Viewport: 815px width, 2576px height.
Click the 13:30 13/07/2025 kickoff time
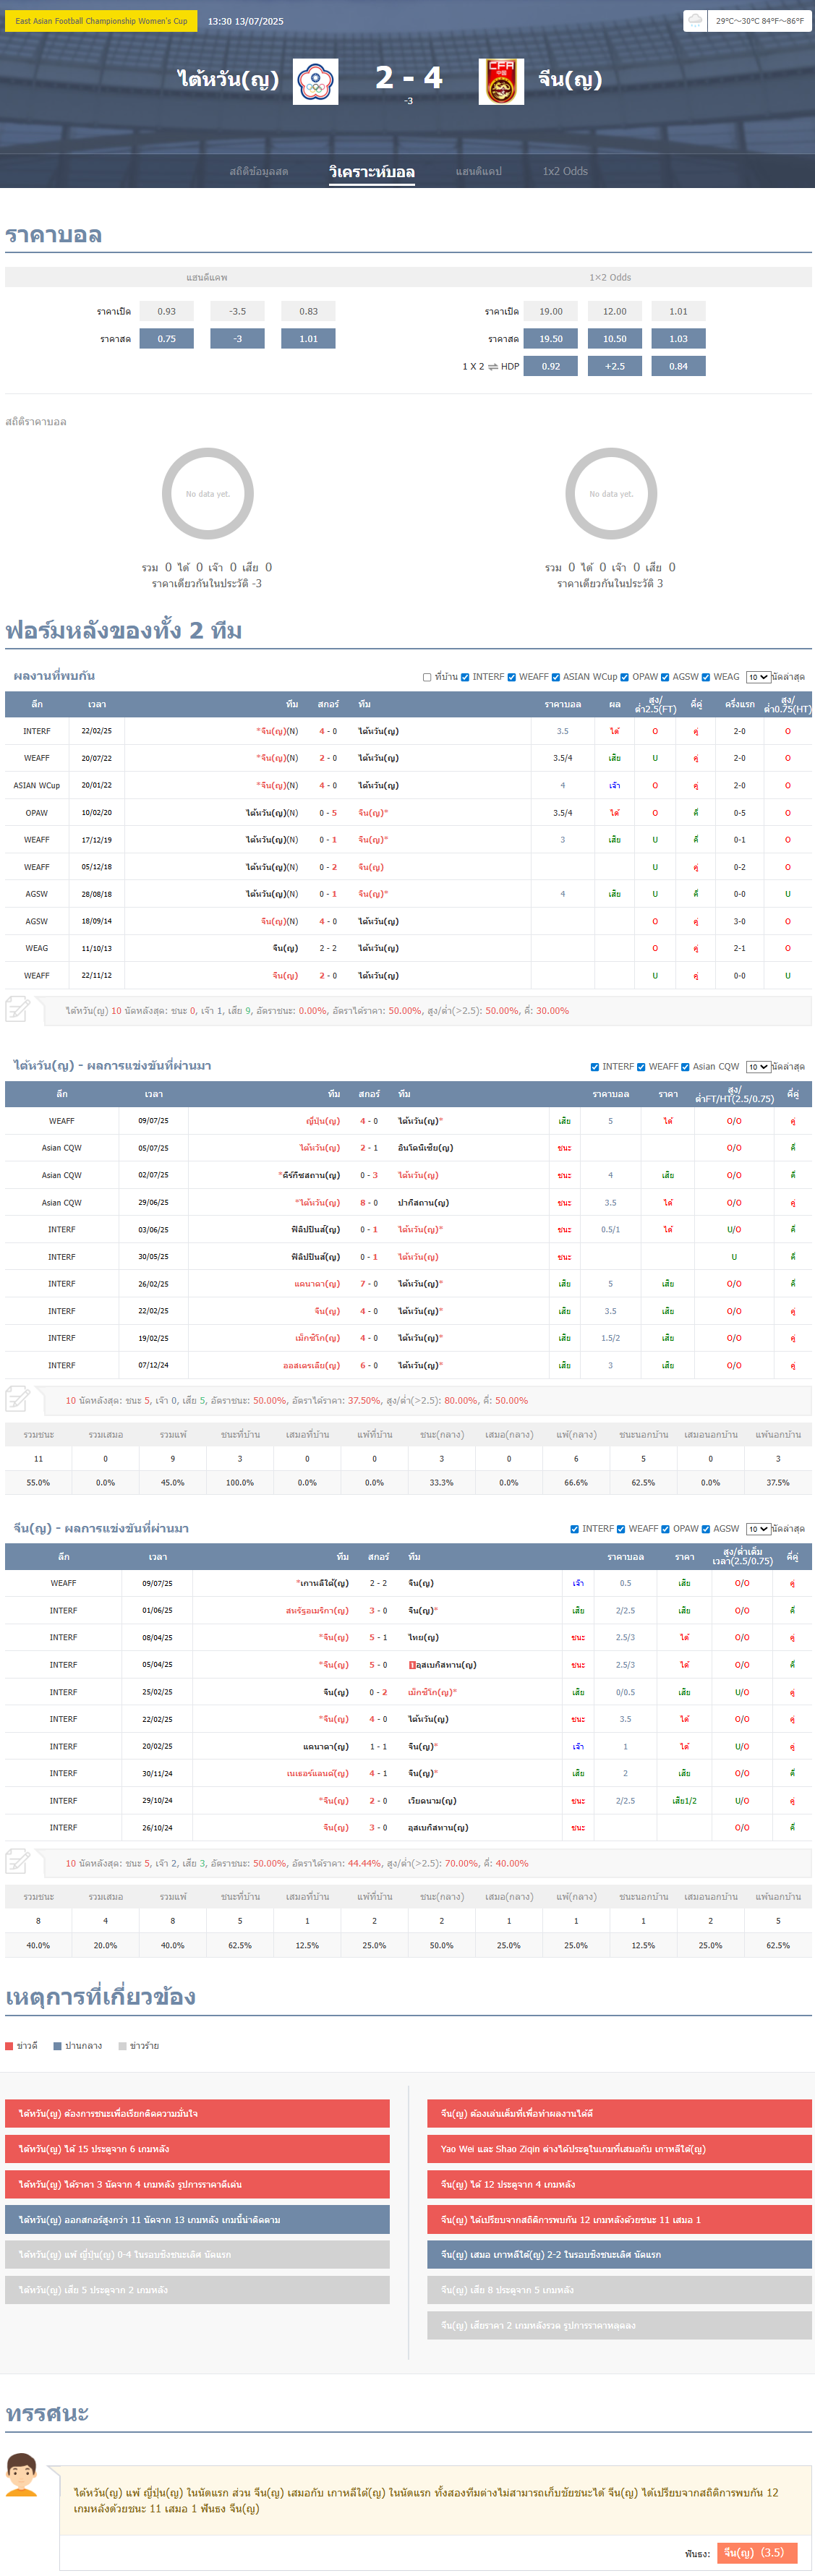point(246,21)
